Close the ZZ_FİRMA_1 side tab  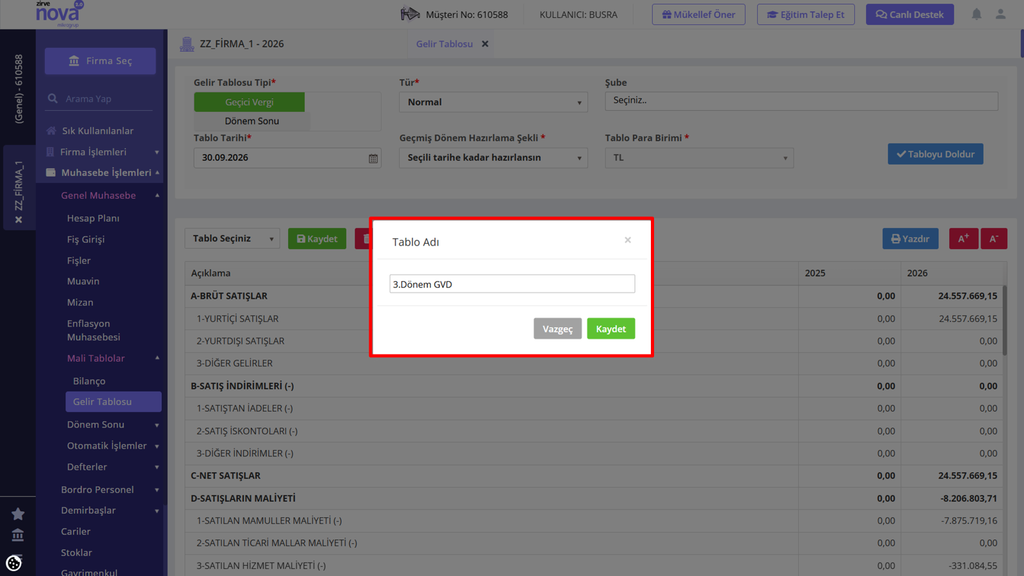pos(18,219)
